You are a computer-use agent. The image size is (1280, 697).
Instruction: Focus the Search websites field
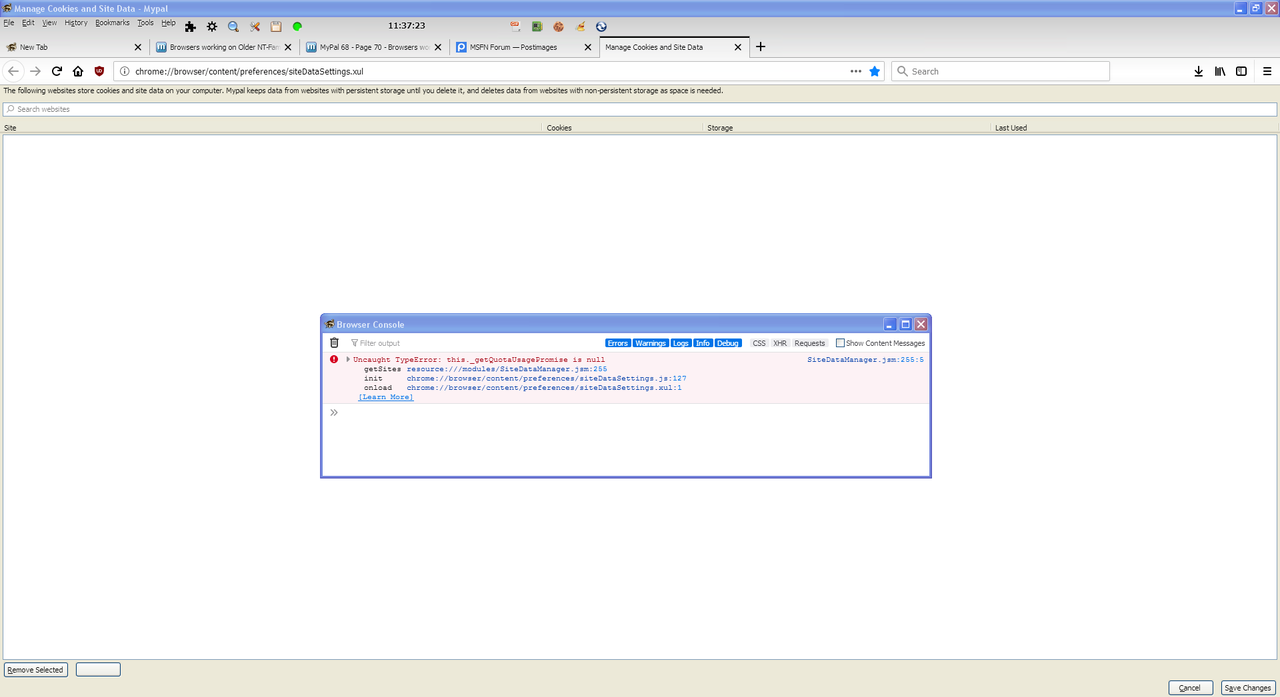coord(640,109)
